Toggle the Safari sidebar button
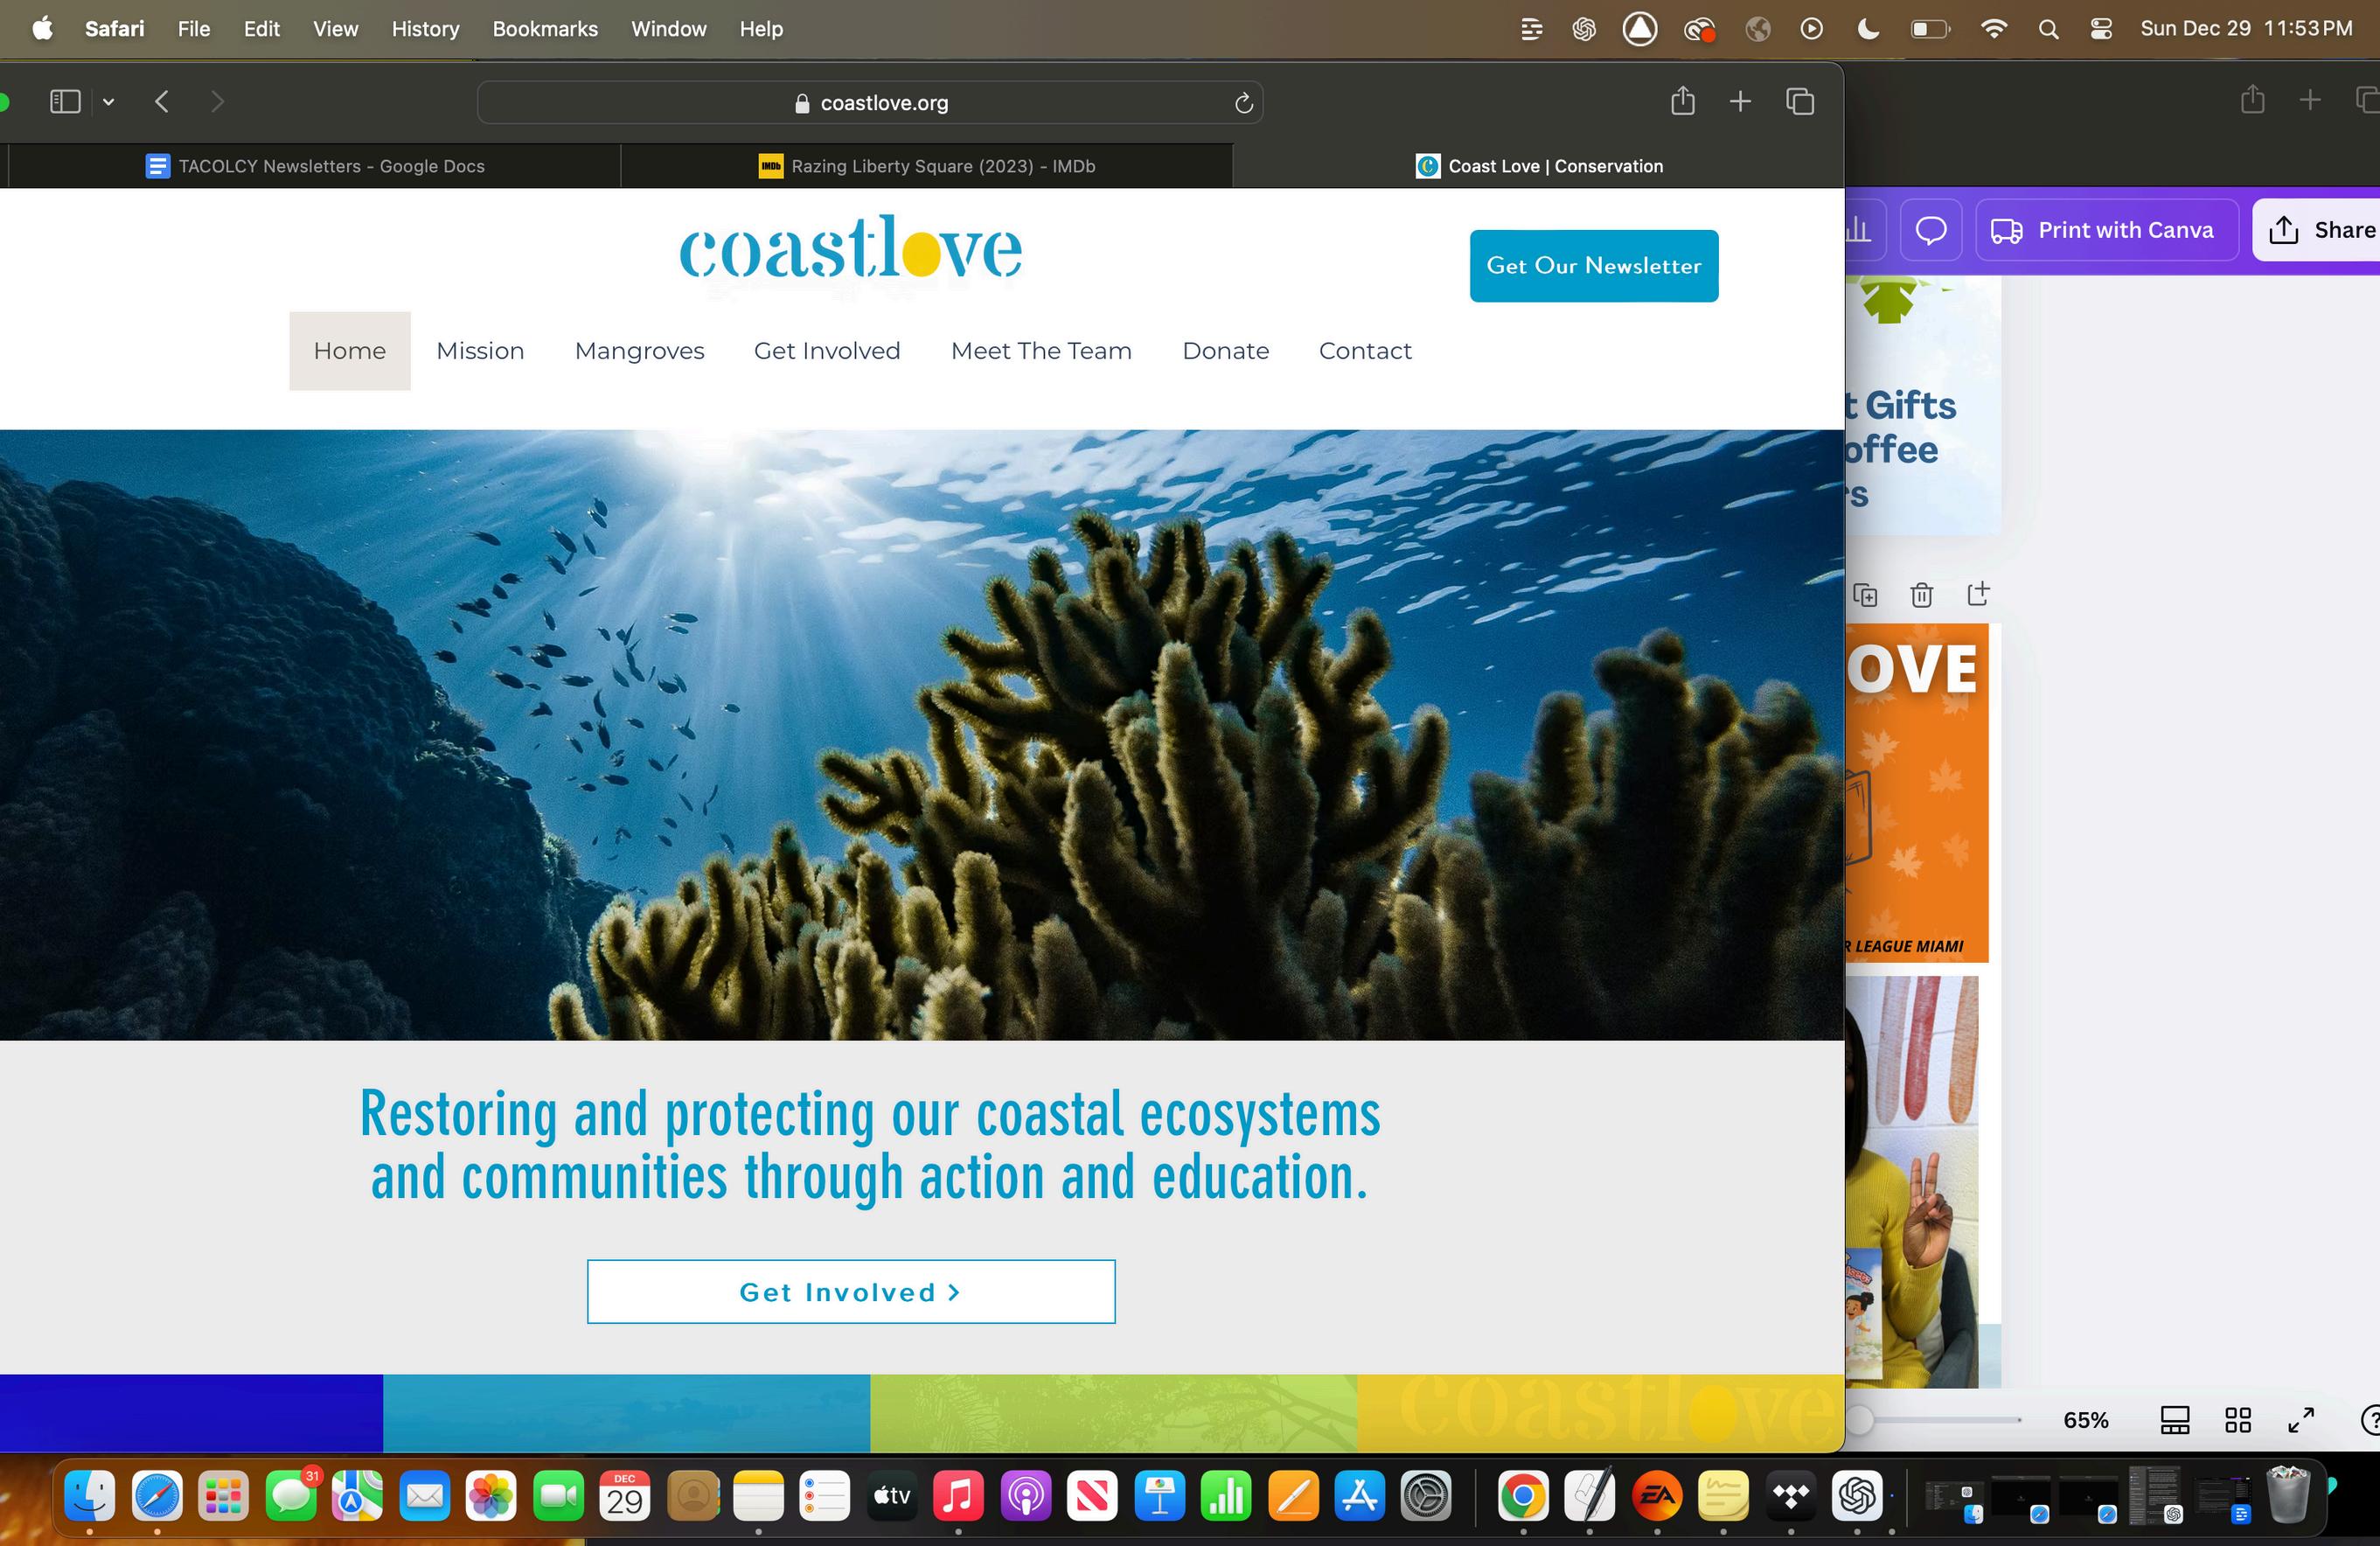This screenshot has width=2380, height=1546. pyautogui.click(x=65, y=101)
